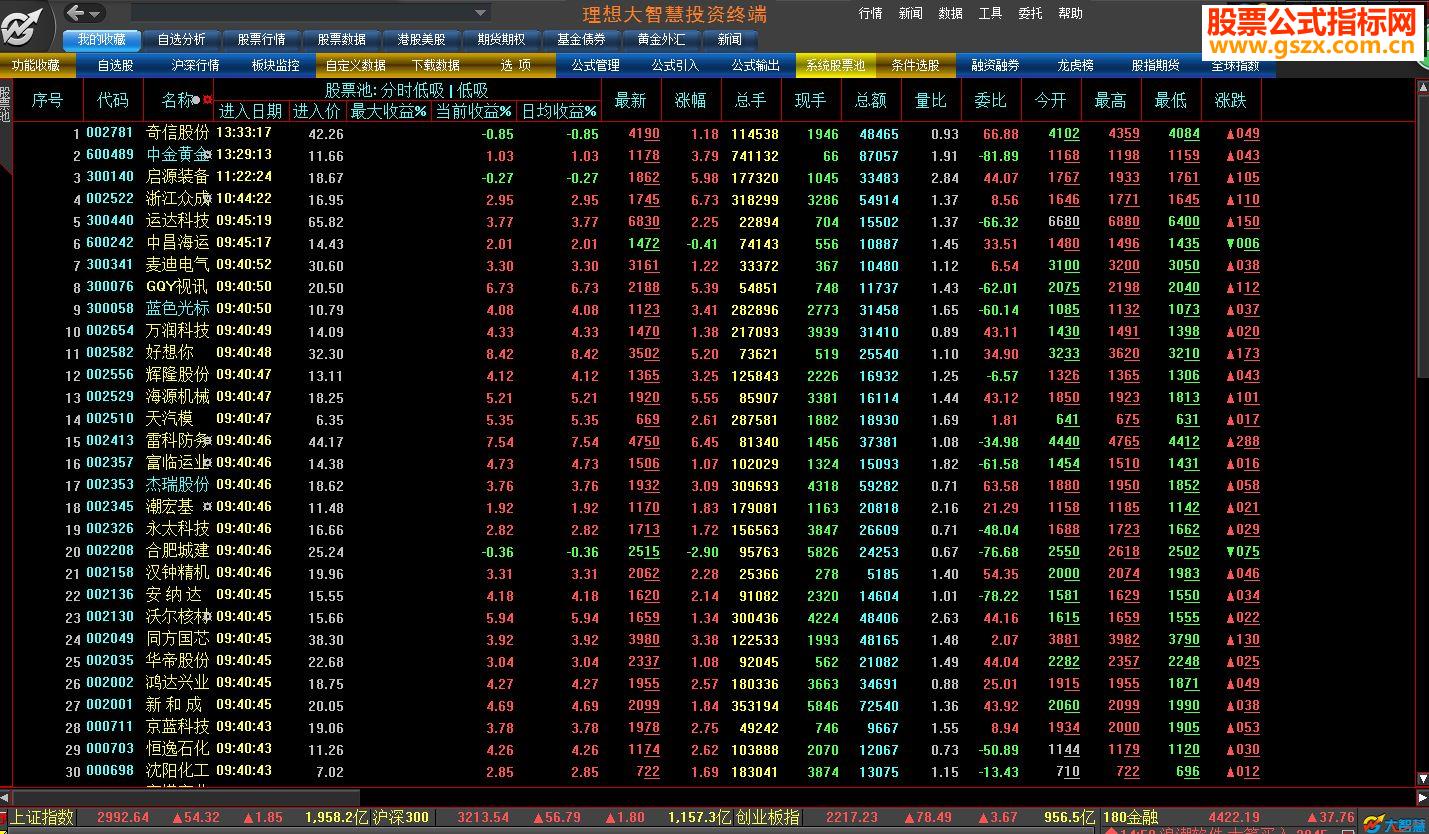Open the 新闻 menu in menu bar
The image size is (1429, 834).
(x=910, y=13)
